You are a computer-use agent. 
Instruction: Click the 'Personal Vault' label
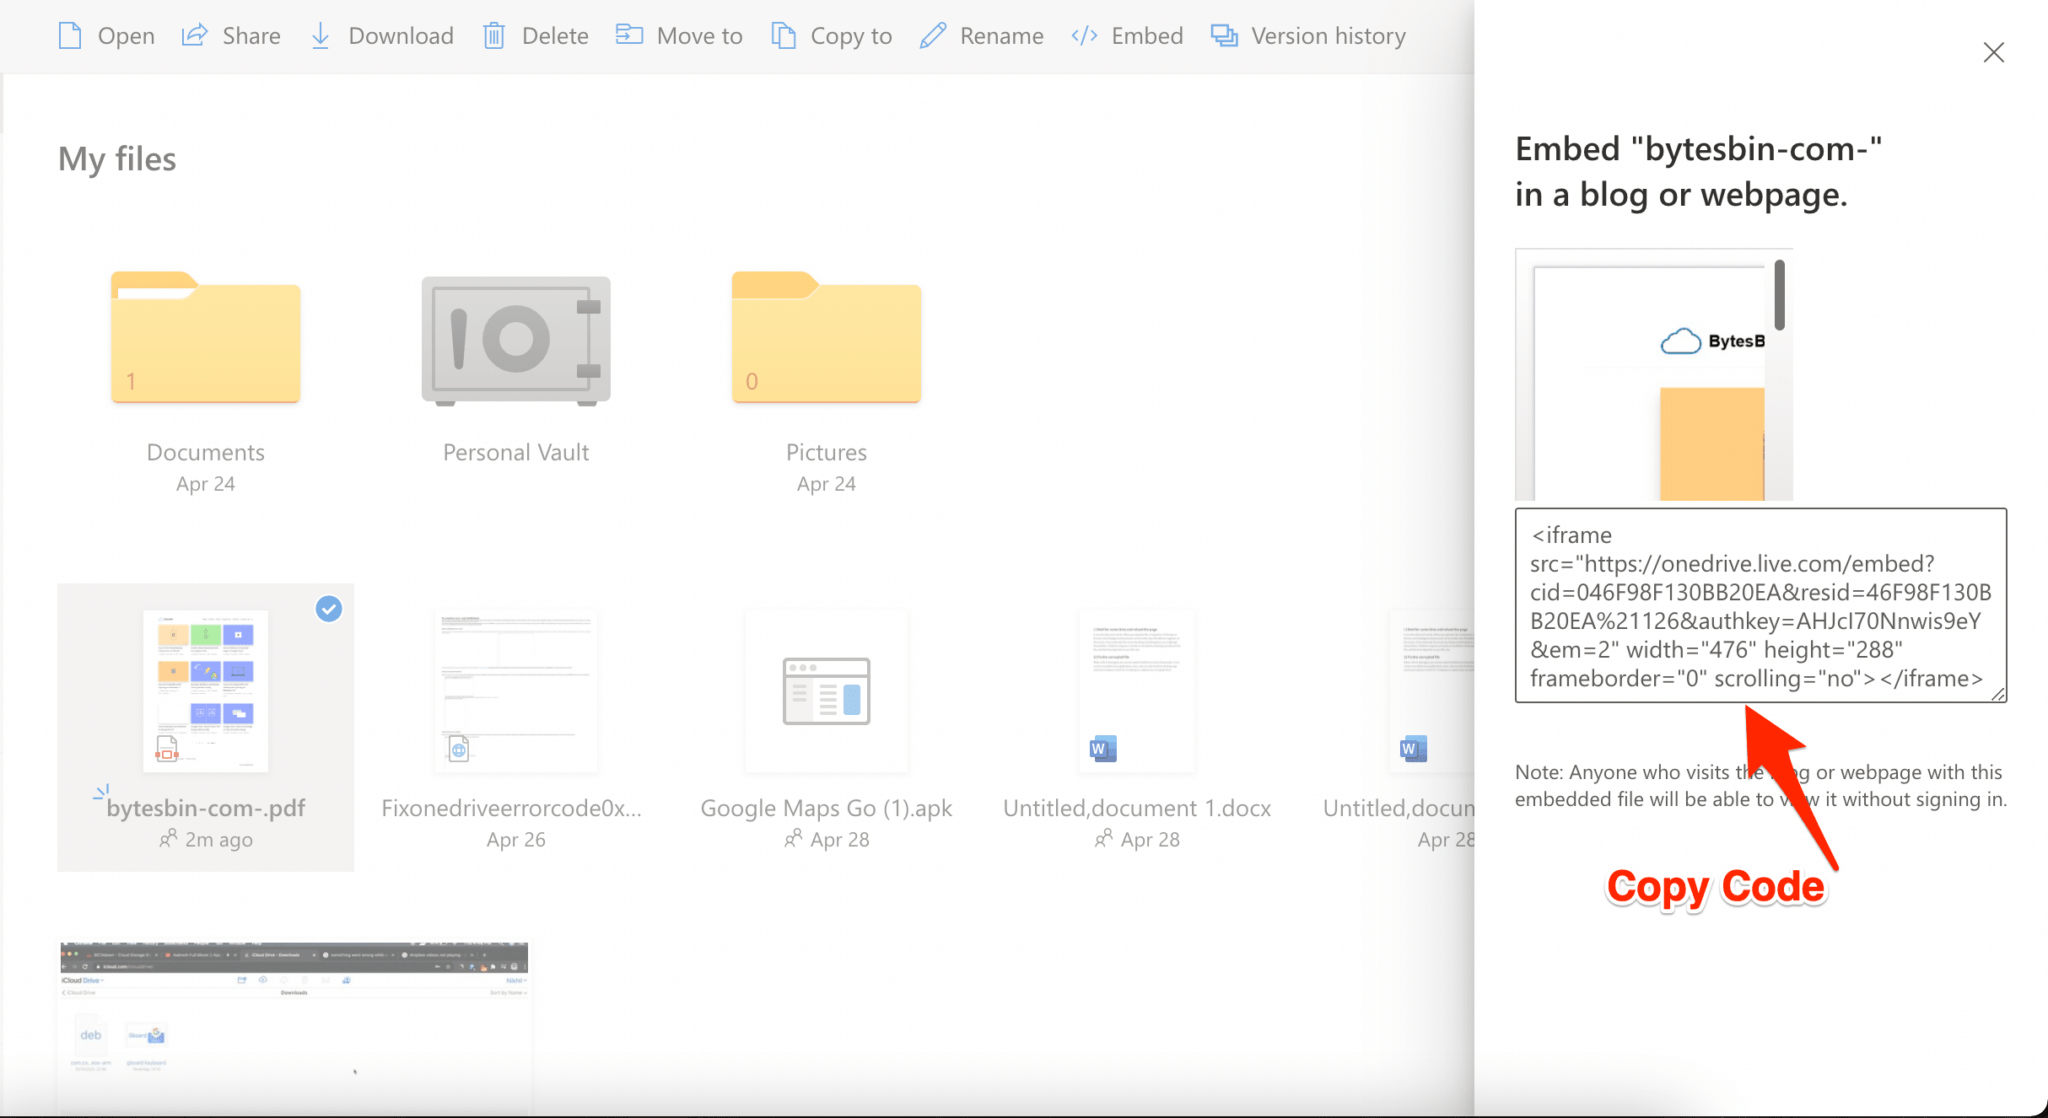[516, 452]
